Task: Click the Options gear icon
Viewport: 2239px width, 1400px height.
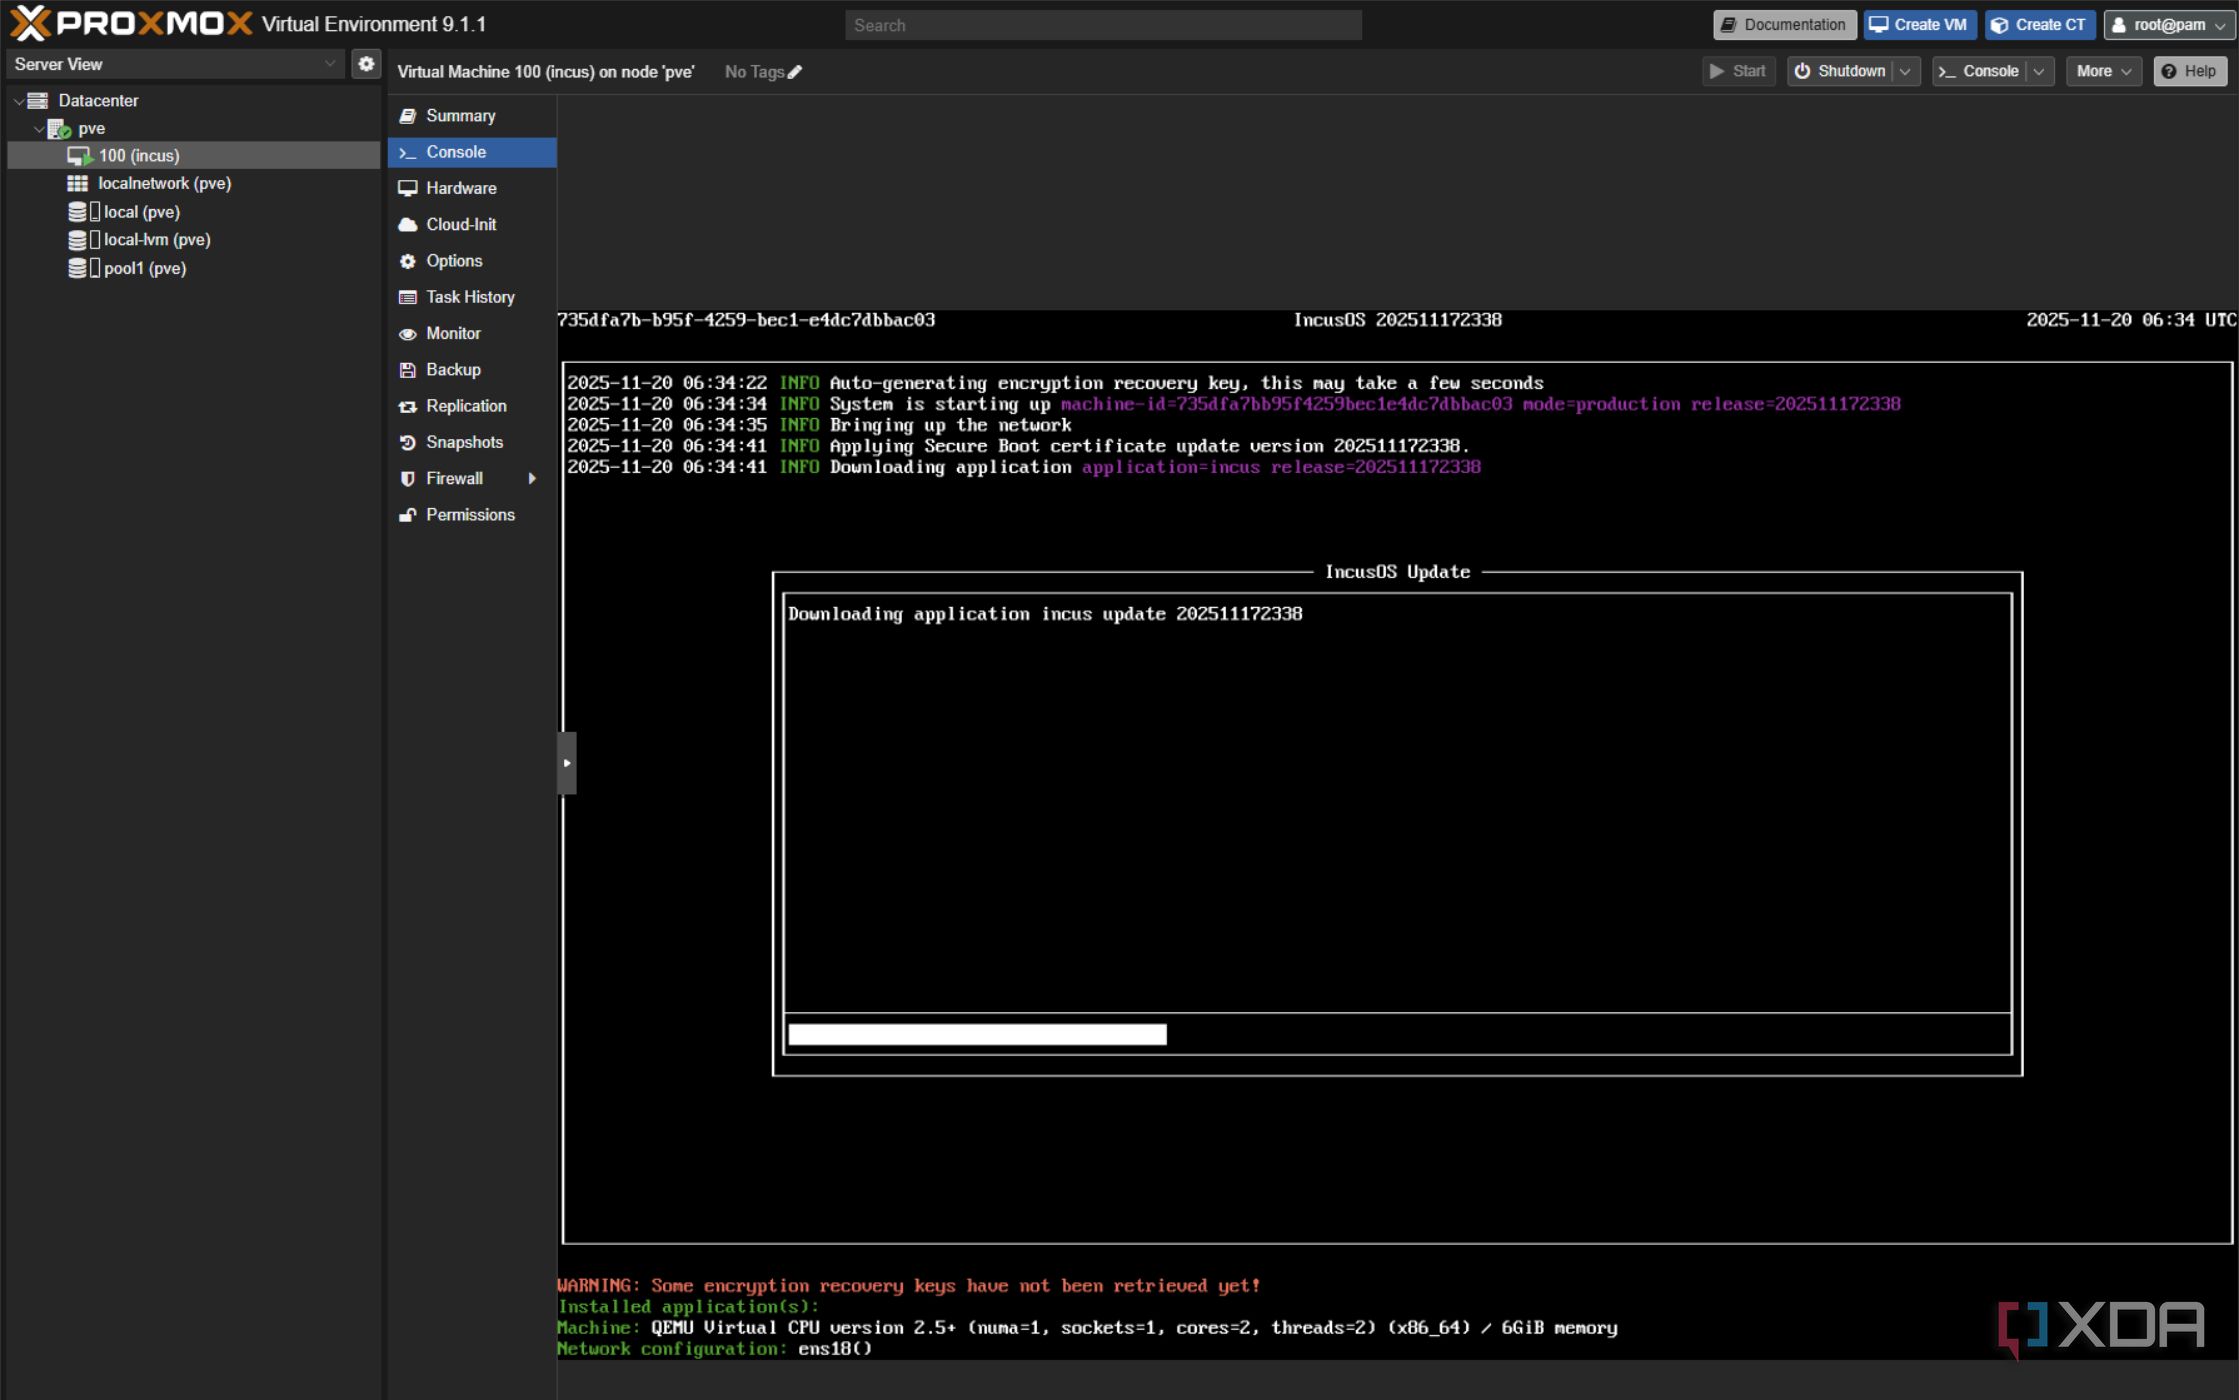Action: (407, 261)
